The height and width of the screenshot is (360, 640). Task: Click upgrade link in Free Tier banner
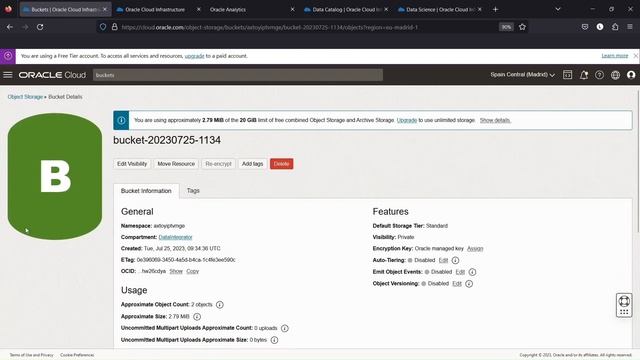(194, 56)
